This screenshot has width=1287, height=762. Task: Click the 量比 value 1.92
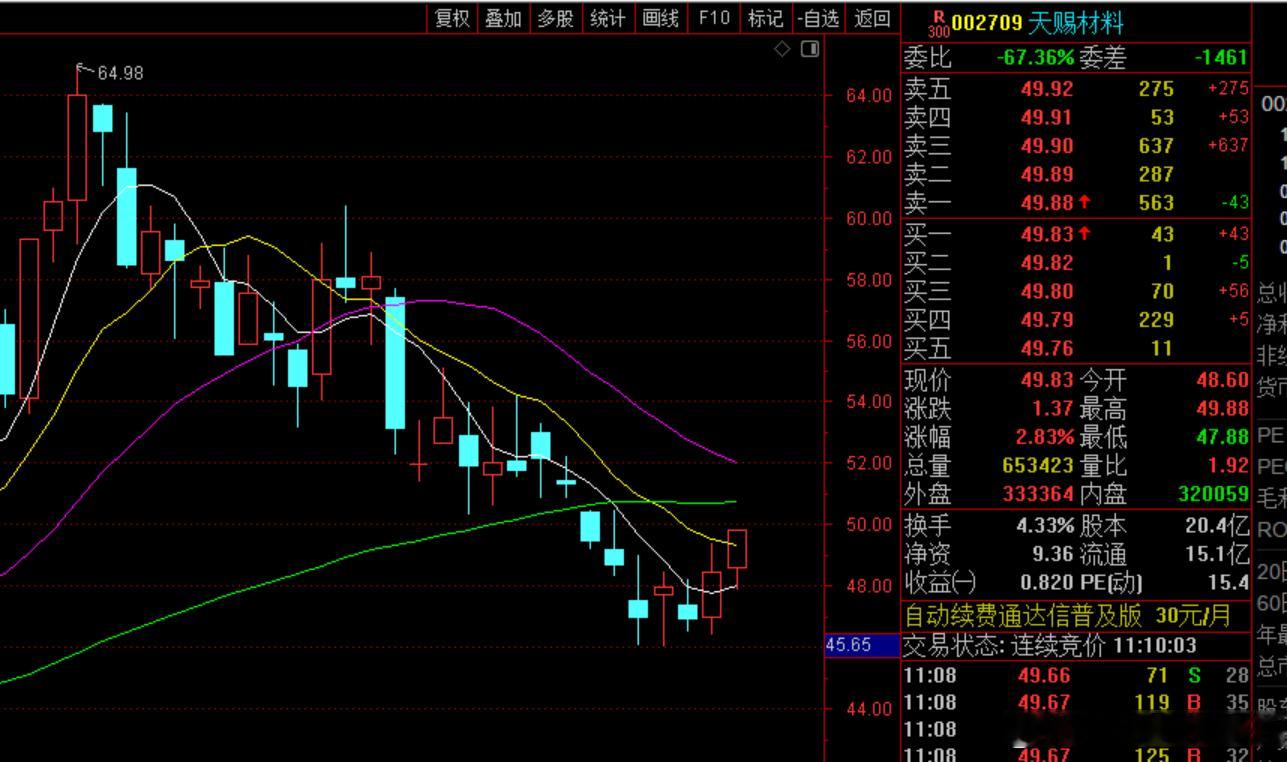[1228, 466]
